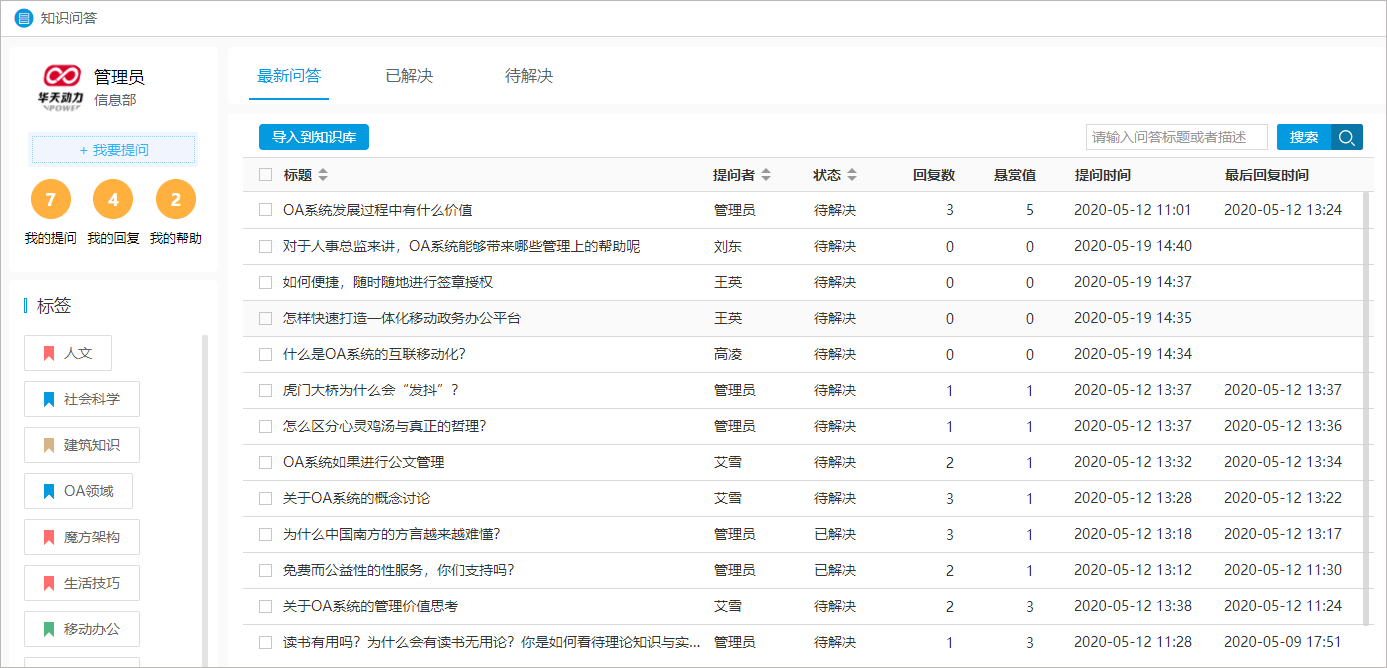Click inside the question search input field
Viewport: 1387px width, 668px height.
[x=1176, y=137]
